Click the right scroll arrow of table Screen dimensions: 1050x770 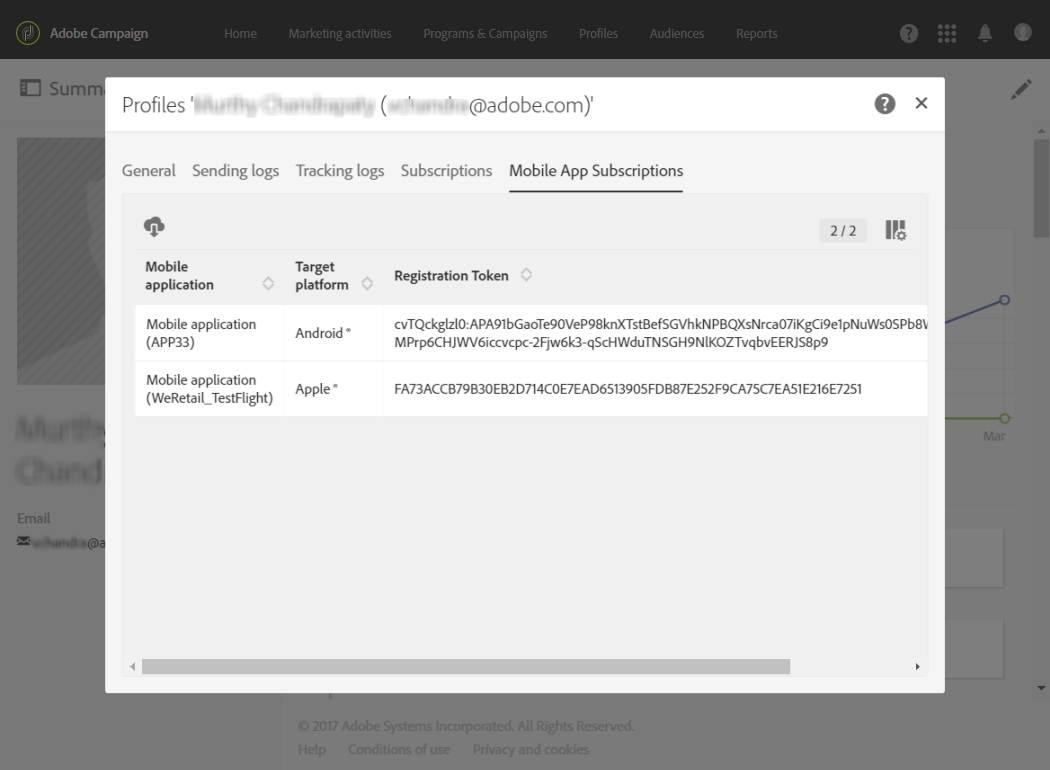tap(917, 666)
